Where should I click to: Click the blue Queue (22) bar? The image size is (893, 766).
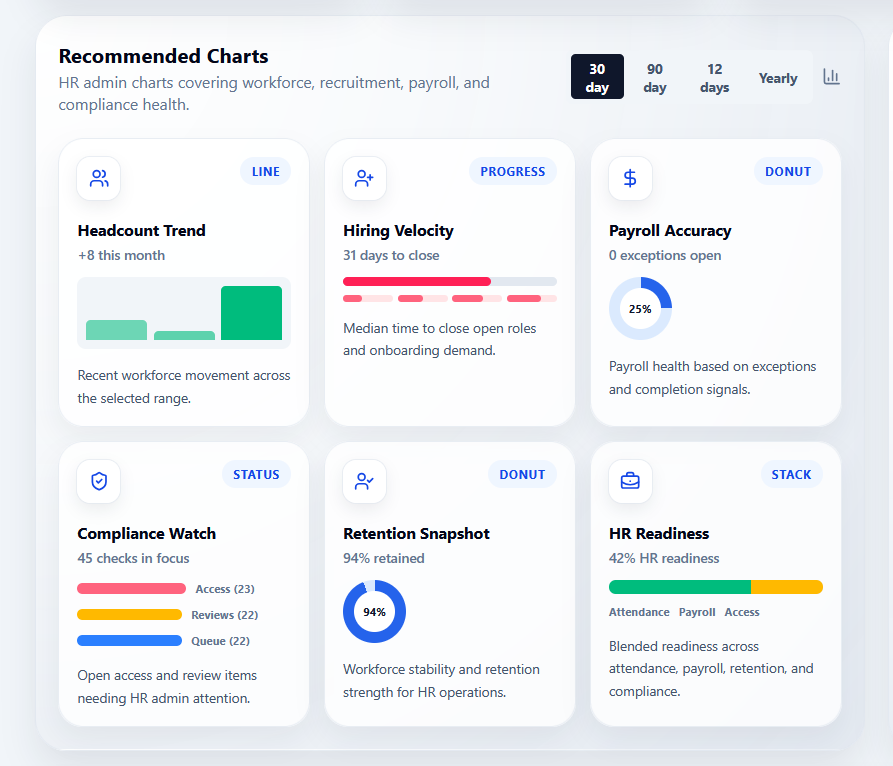[130, 641]
